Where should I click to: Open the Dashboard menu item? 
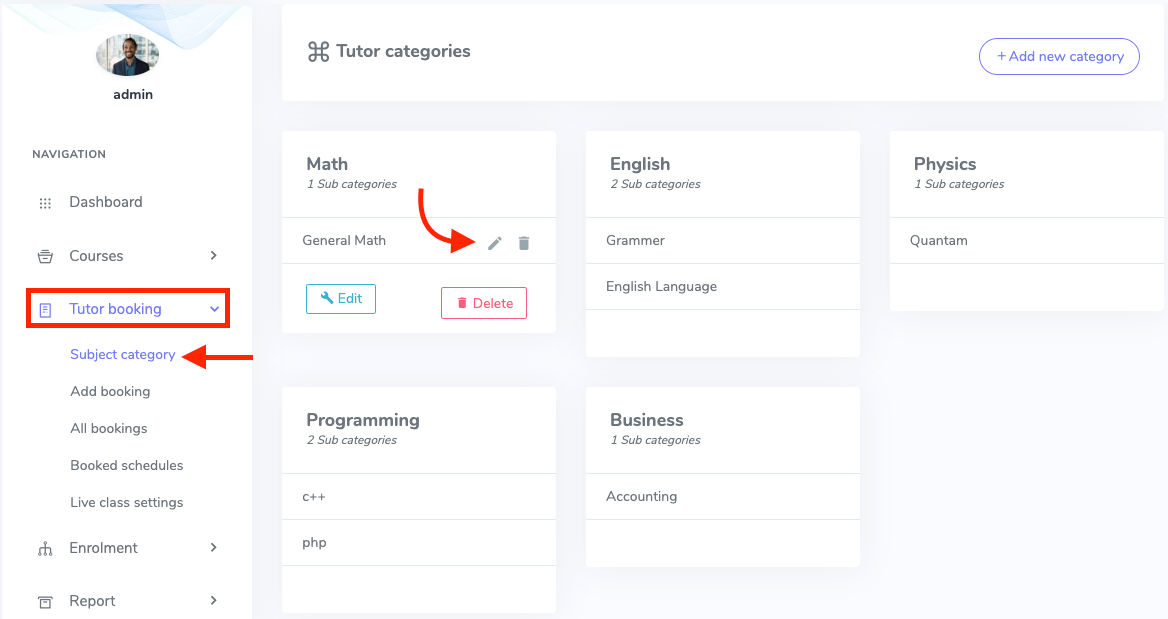pyautogui.click(x=106, y=202)
